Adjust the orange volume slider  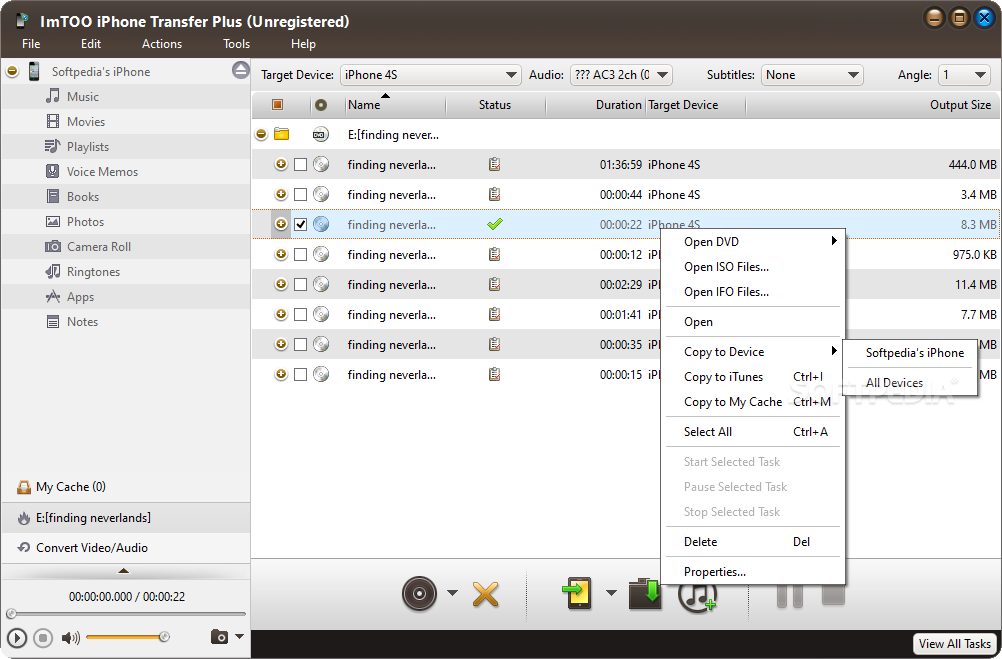point(127,637)
